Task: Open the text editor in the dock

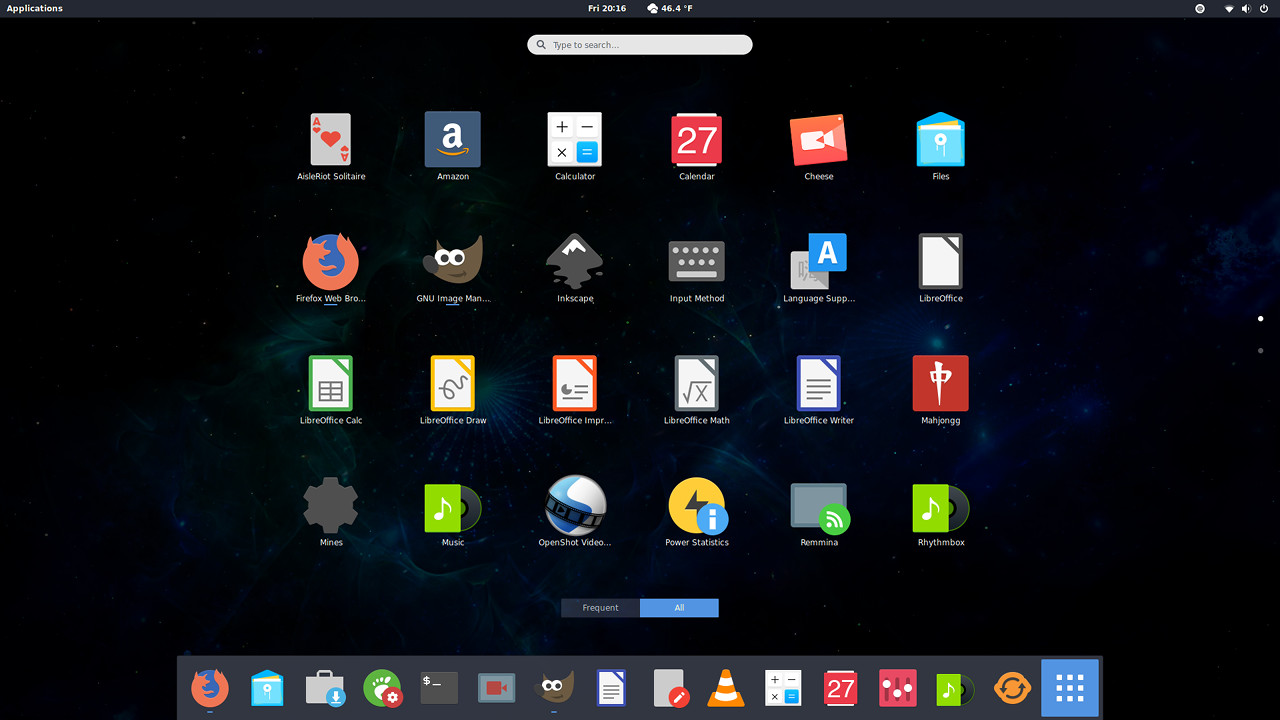Action: (669, 688)
